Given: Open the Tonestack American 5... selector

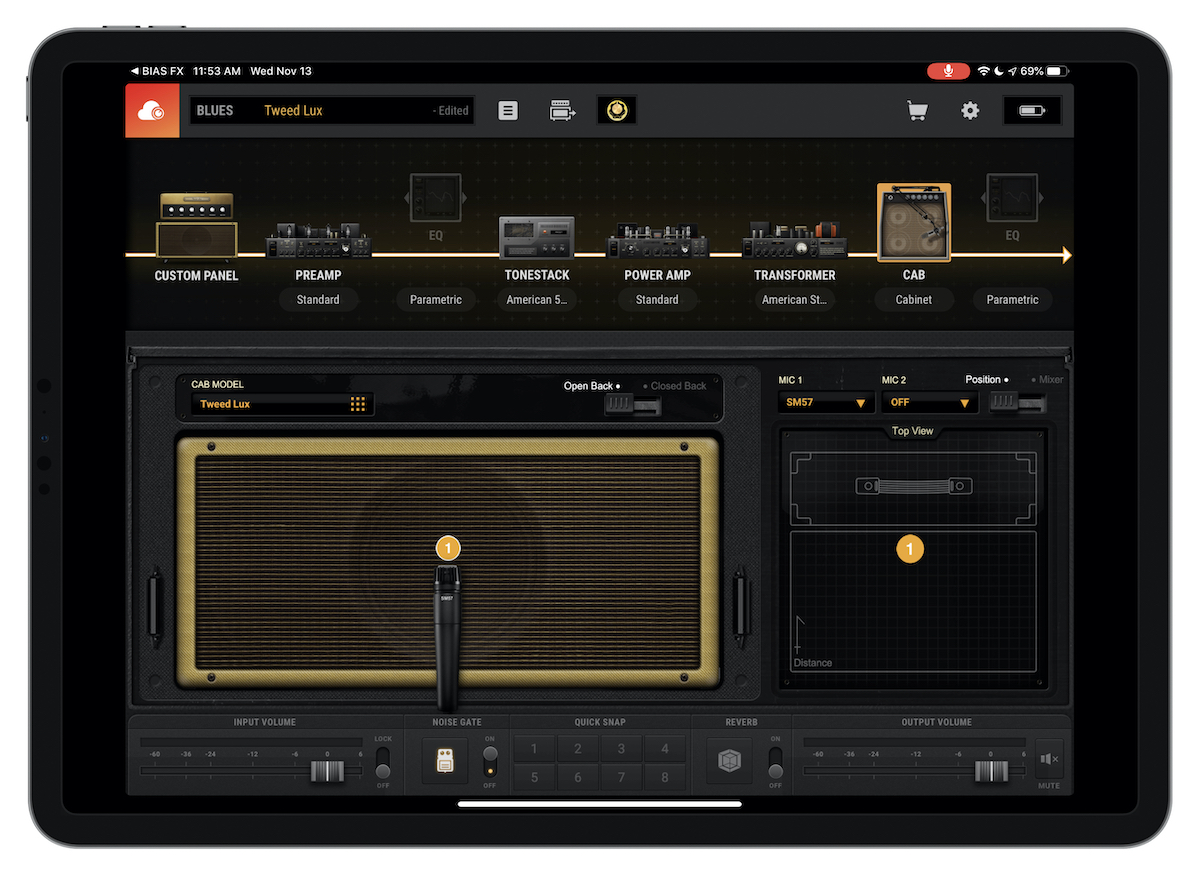Looking at the screenshot, I should point(537,300).
